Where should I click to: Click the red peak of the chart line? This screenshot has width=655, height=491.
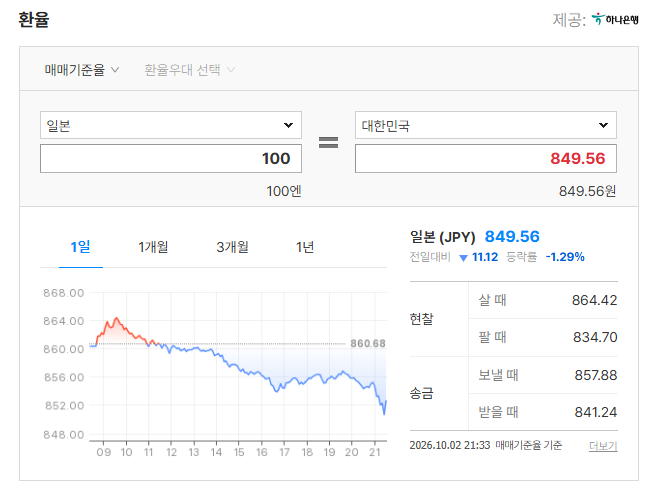[117, 318]
